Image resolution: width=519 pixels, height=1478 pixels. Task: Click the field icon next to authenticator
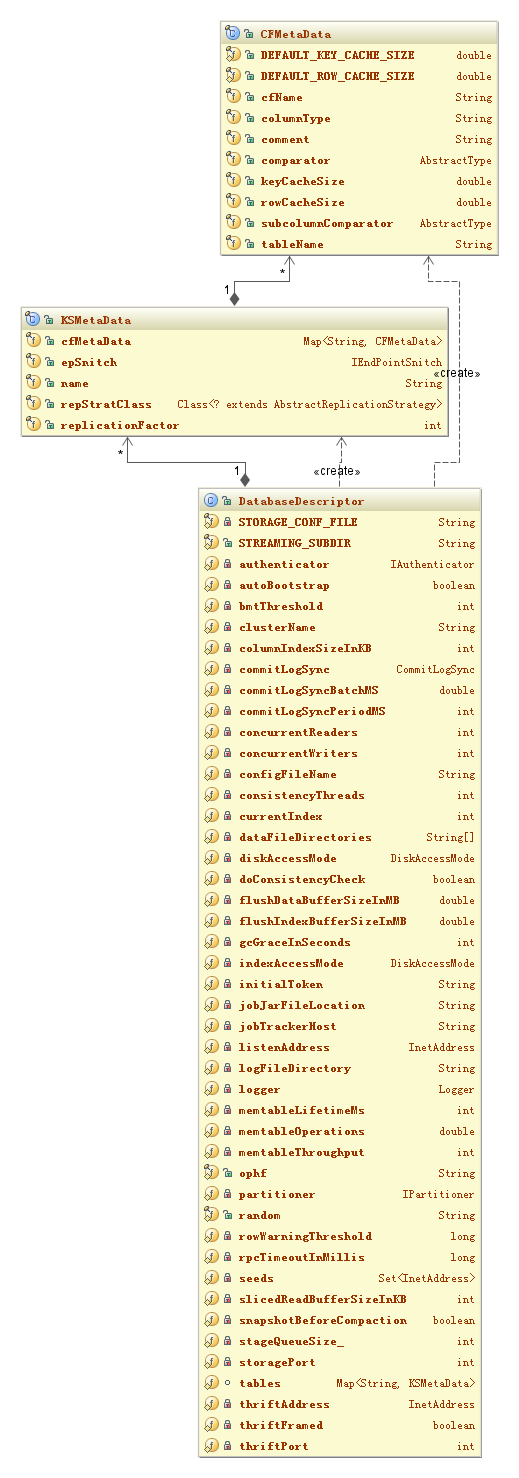click(x=210, y=564)
